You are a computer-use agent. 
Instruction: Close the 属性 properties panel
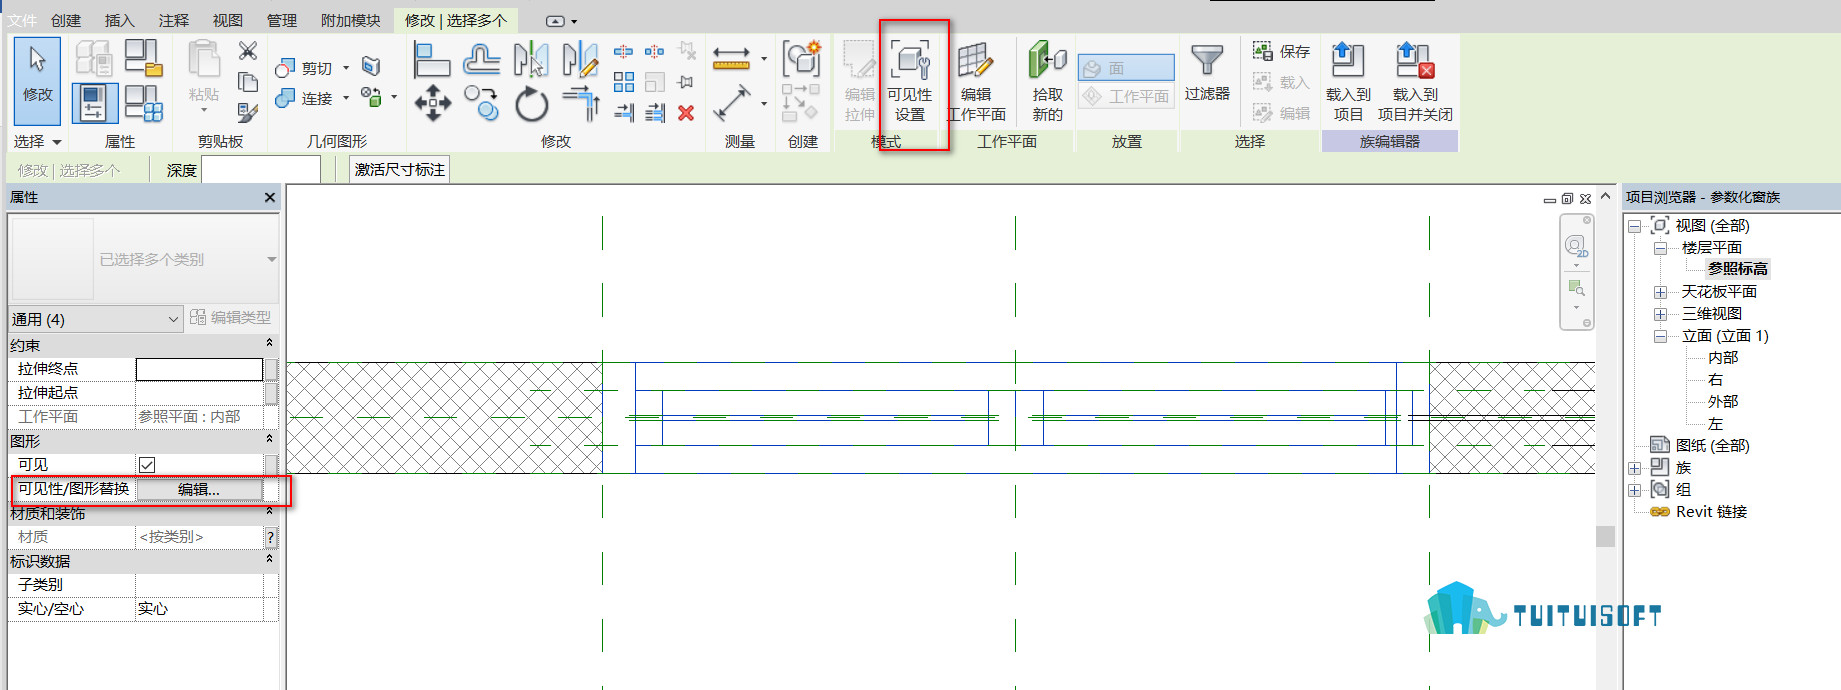(x=270, y=197)
